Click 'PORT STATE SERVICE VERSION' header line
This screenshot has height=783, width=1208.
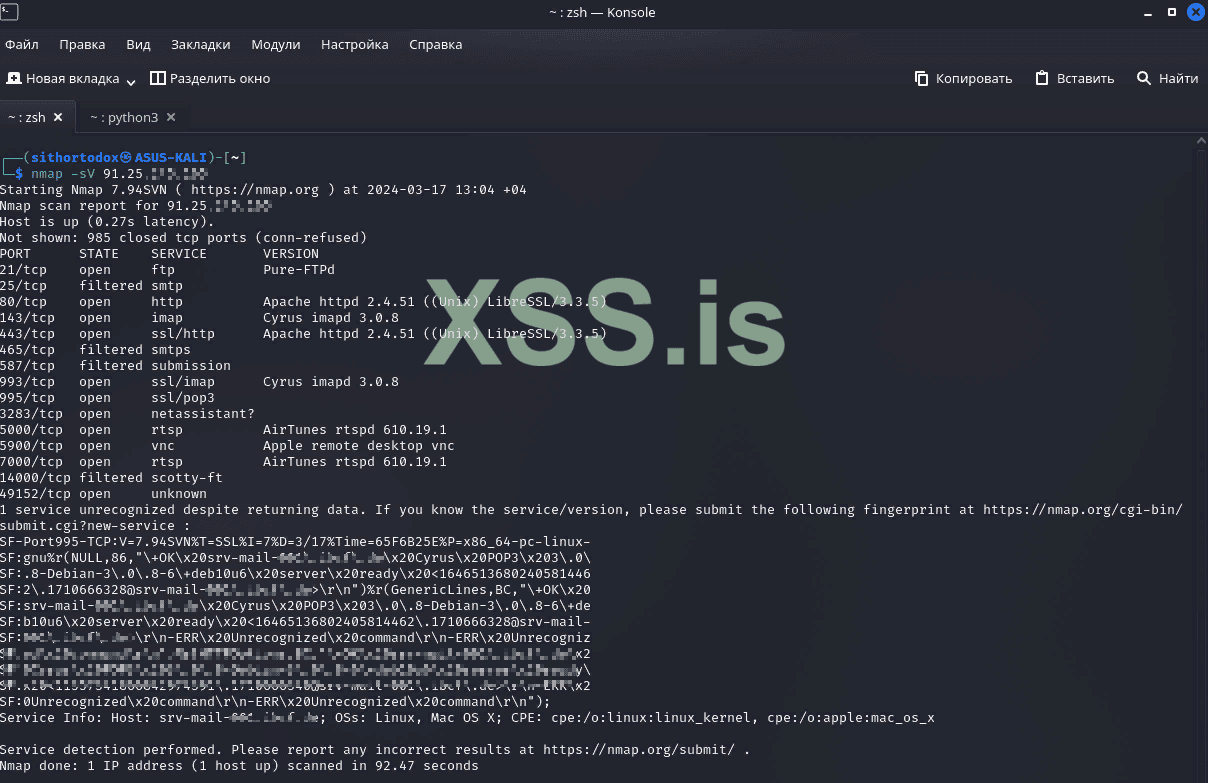tap(159, 254)
